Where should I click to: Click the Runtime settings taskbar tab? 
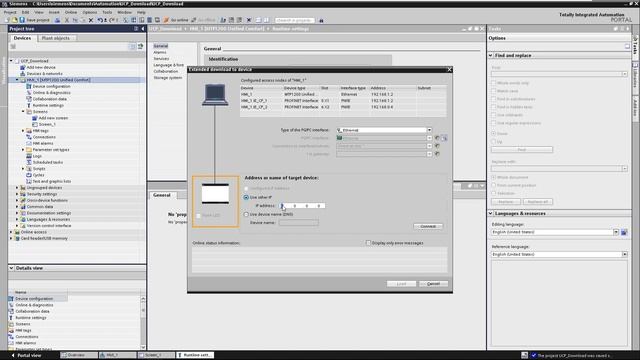(x=195, y=355)
